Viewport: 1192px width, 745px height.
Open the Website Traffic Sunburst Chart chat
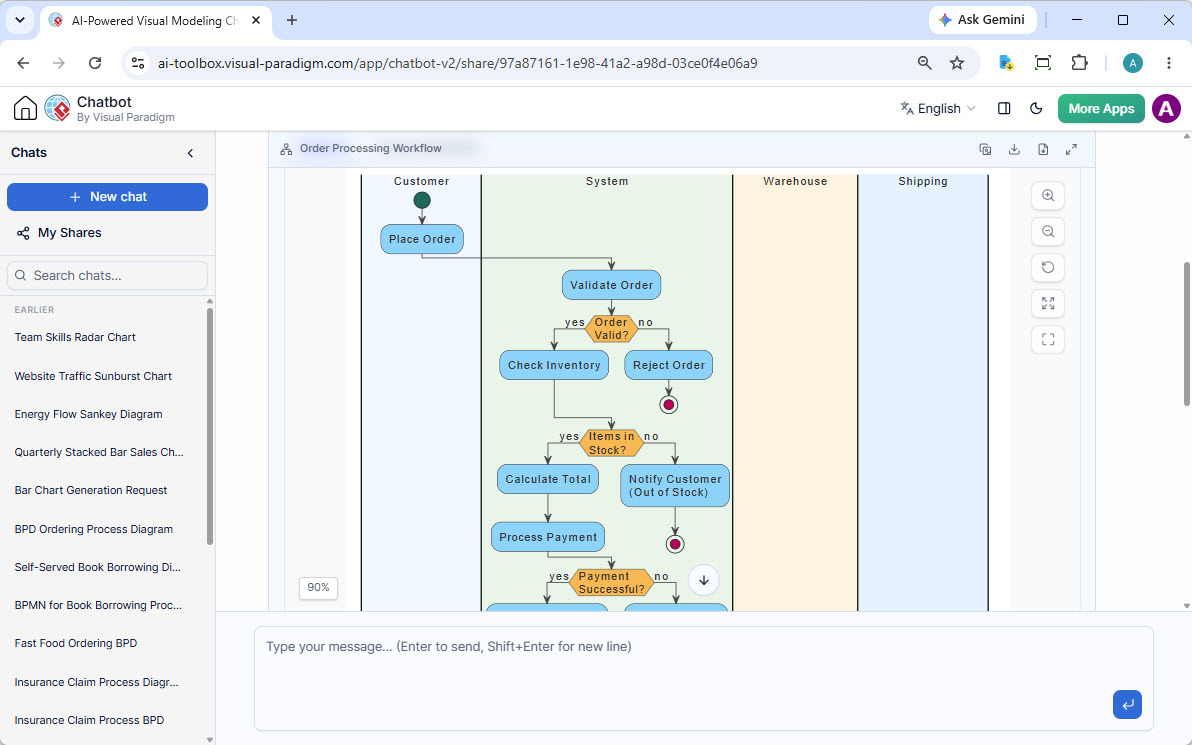(93, 376)
